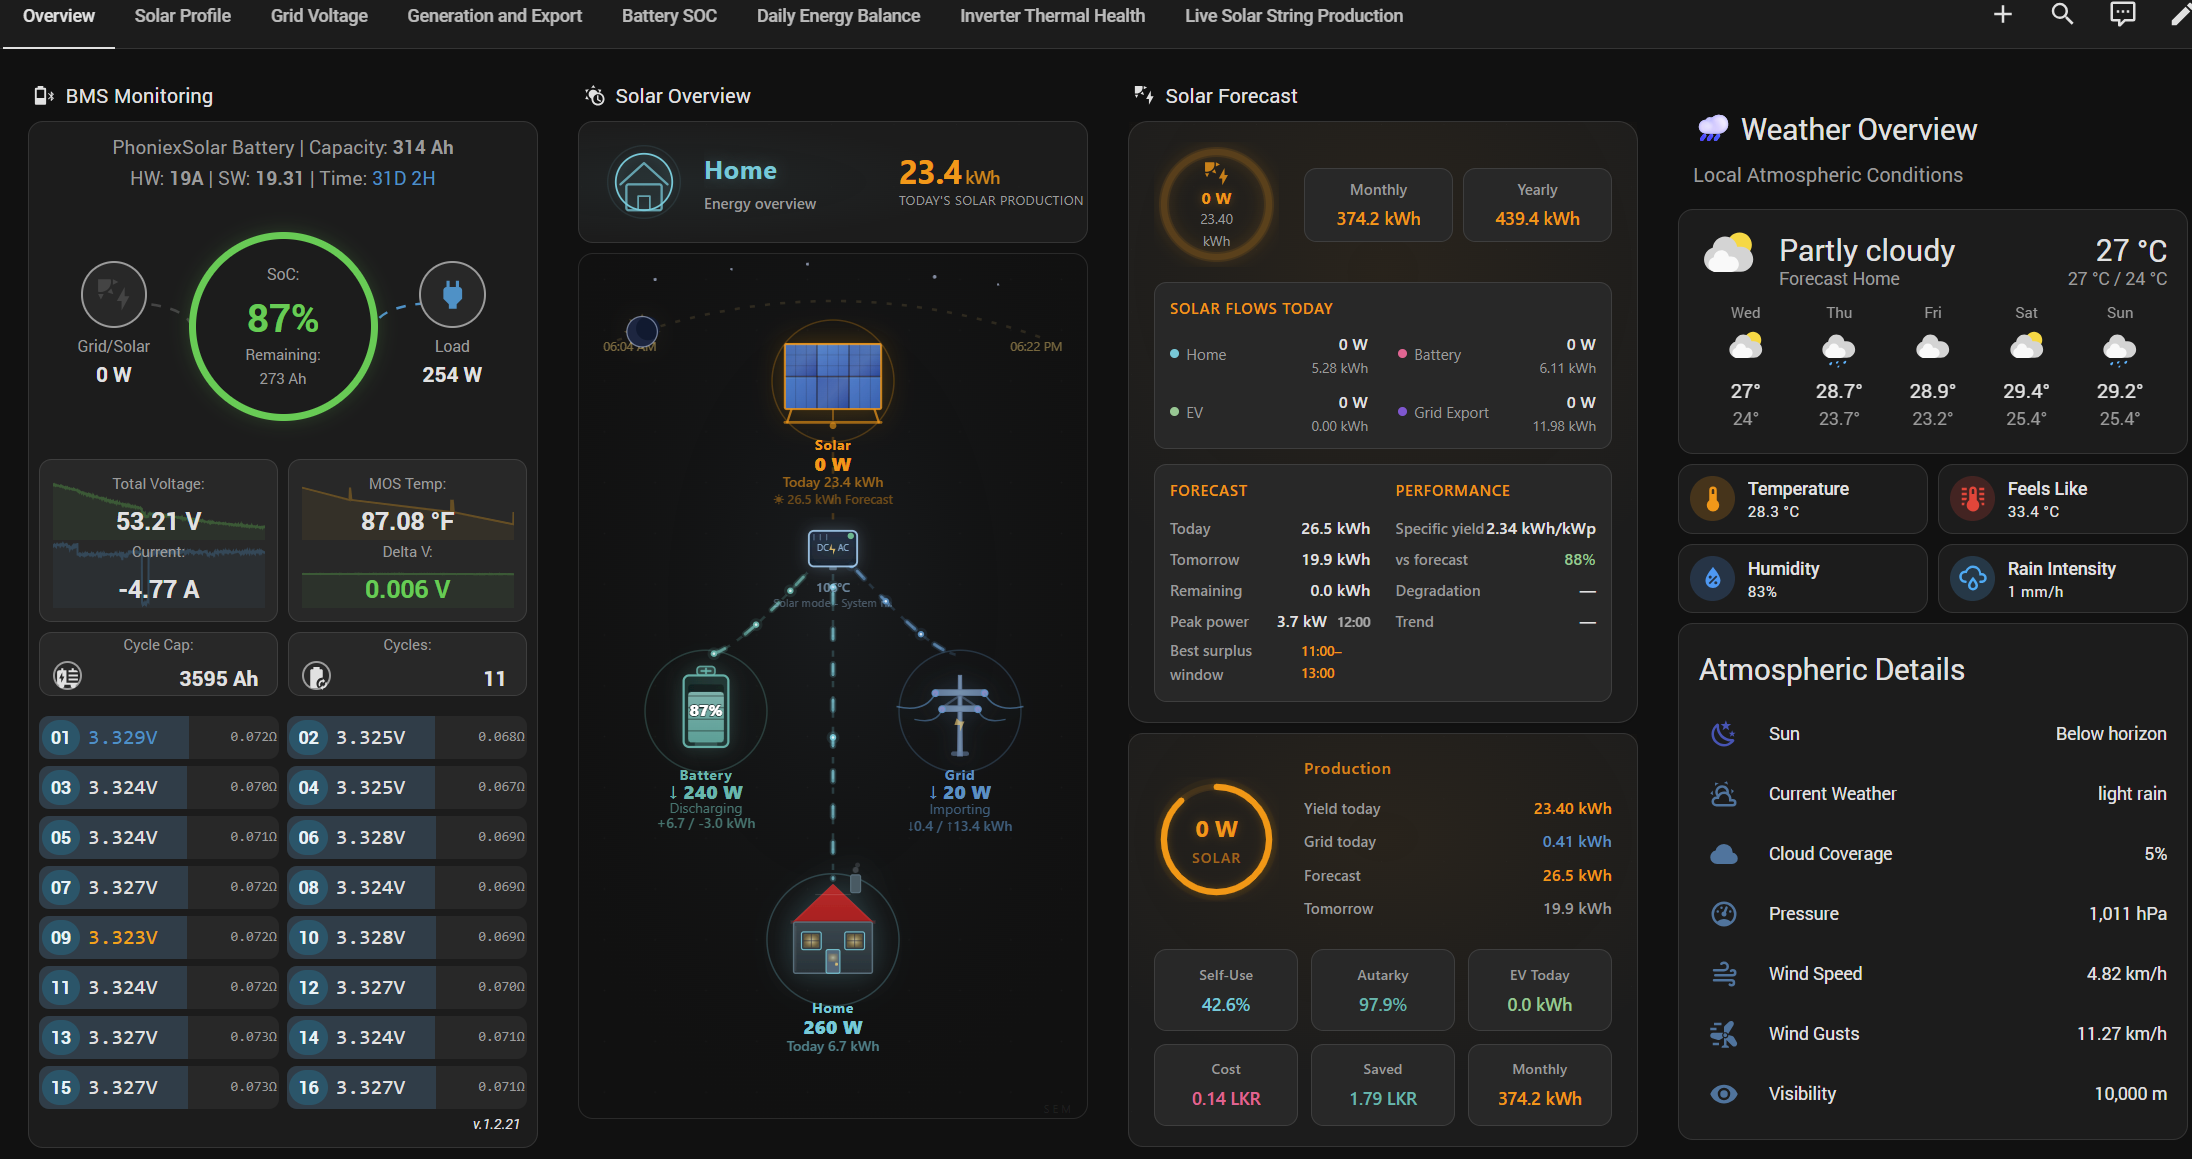This screenshot has width=2192, height=1159.
Task: Switch to the Grid Voltage tab
Action: [x=319, y=16]
